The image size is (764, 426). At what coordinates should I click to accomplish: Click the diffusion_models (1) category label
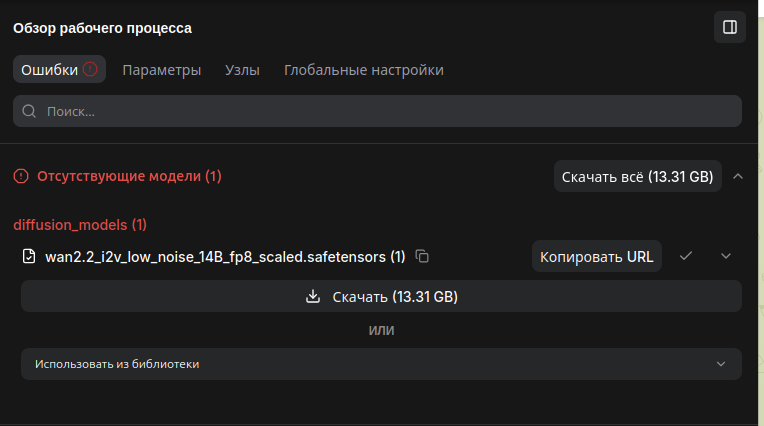[80, 224]
